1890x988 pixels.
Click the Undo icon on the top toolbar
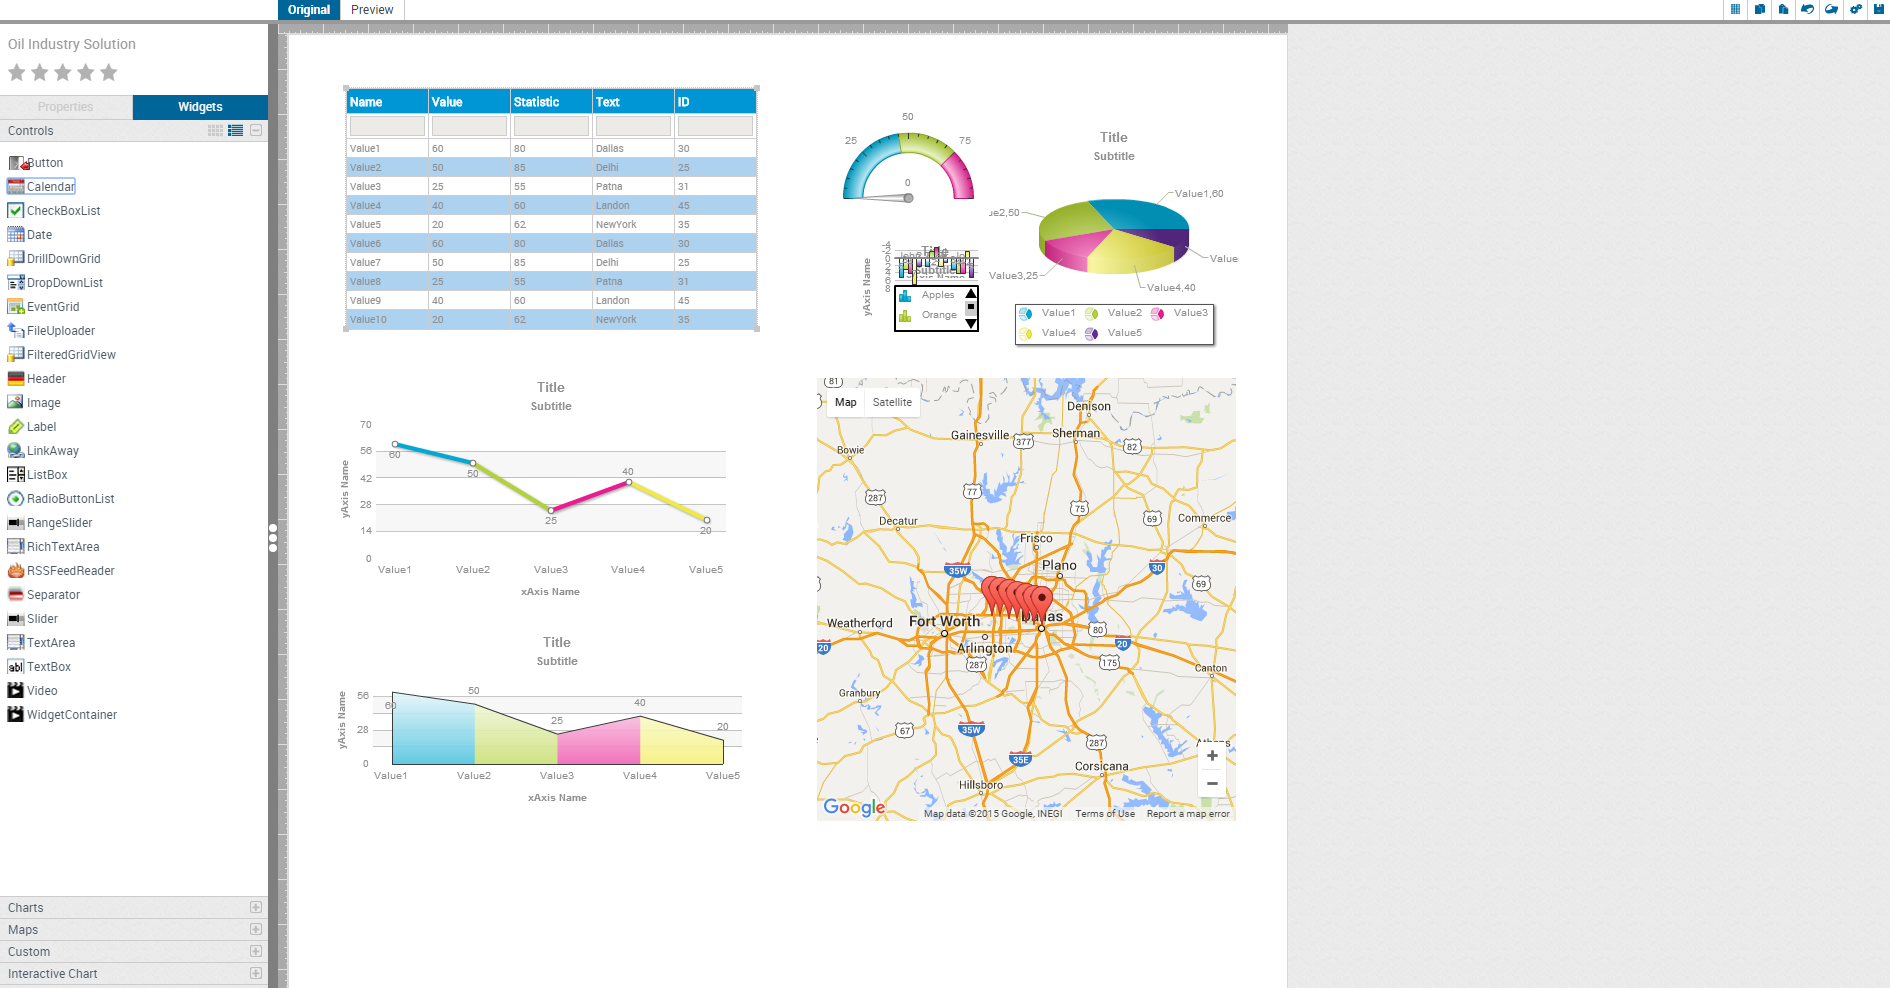tap(1808, 10)
